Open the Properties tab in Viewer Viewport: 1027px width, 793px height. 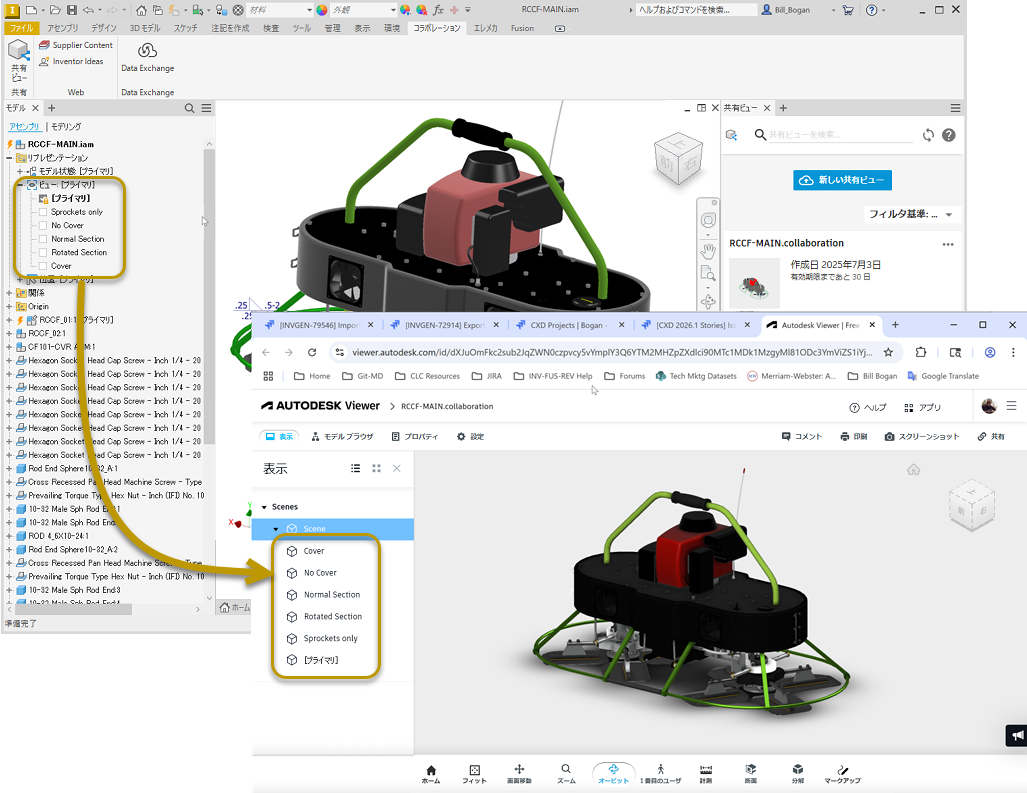pos(415,437)
